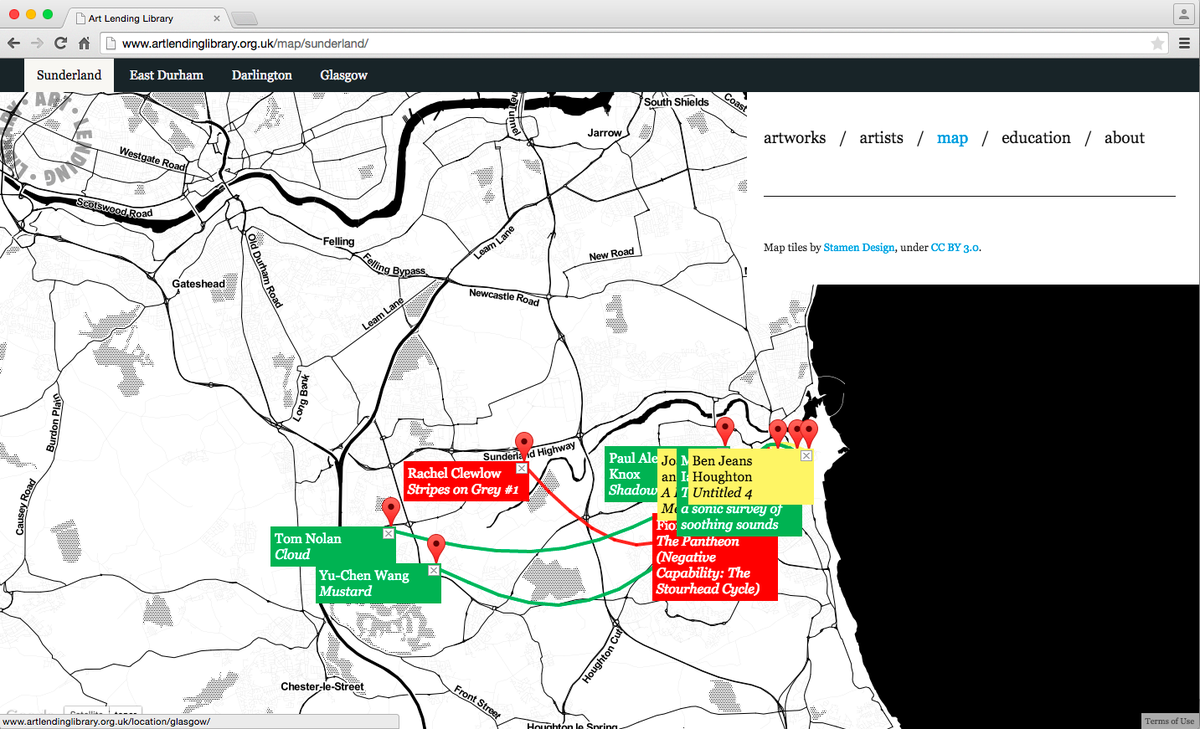Click the map pin above Yu-Chen Wang popup
Image resolution: width=1200 pixels, height=729 pixels.
(x=436, y=547)
